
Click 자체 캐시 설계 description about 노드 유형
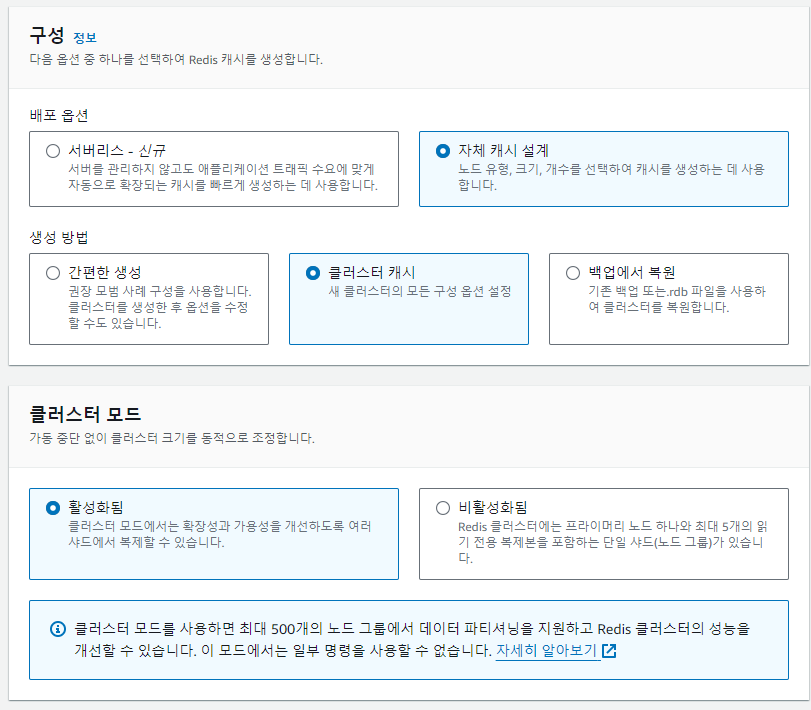611,177
